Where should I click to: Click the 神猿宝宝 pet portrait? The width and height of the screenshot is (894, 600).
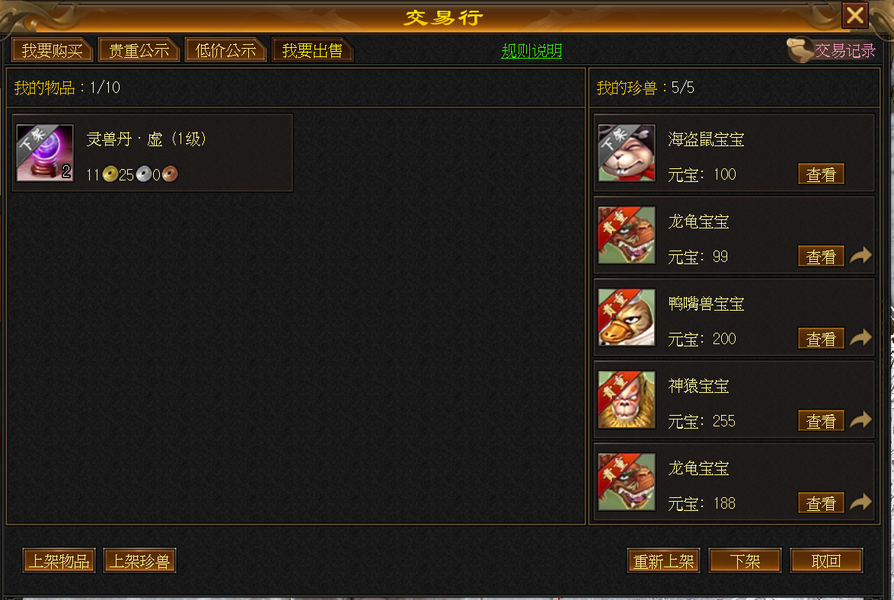(x=626, y=399)
